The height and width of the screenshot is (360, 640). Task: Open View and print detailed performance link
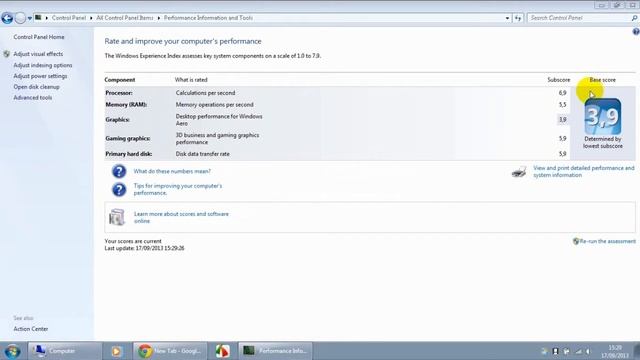coord(584,171)
